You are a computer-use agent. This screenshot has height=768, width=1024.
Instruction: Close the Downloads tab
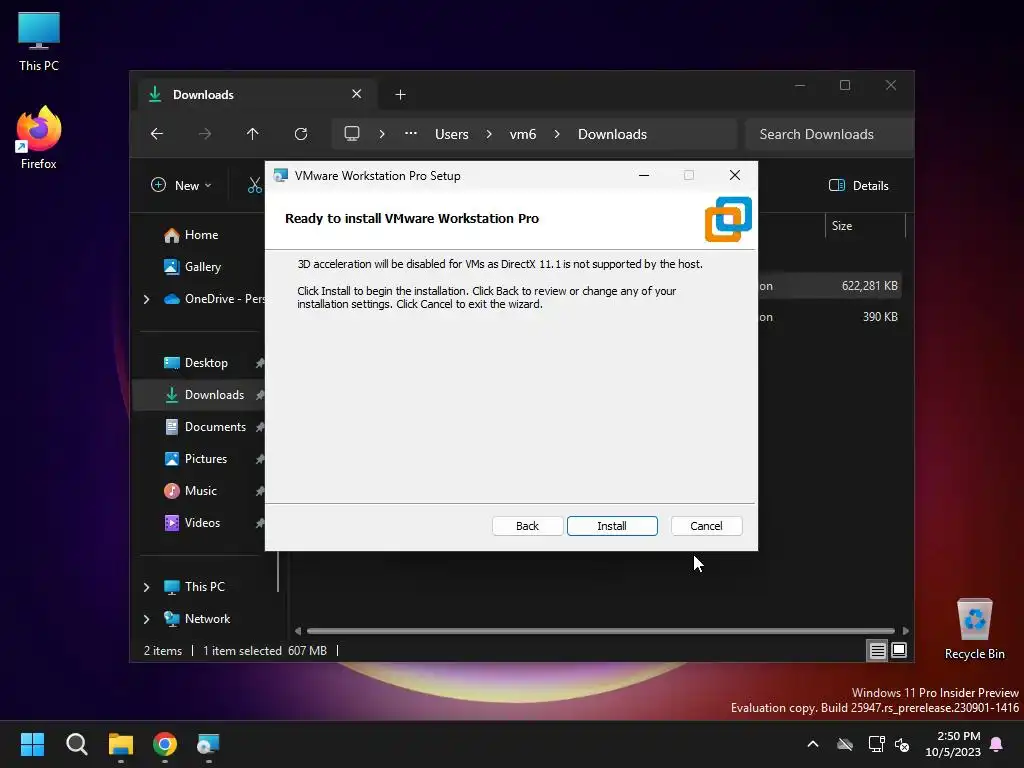click(x=357, y=94)
